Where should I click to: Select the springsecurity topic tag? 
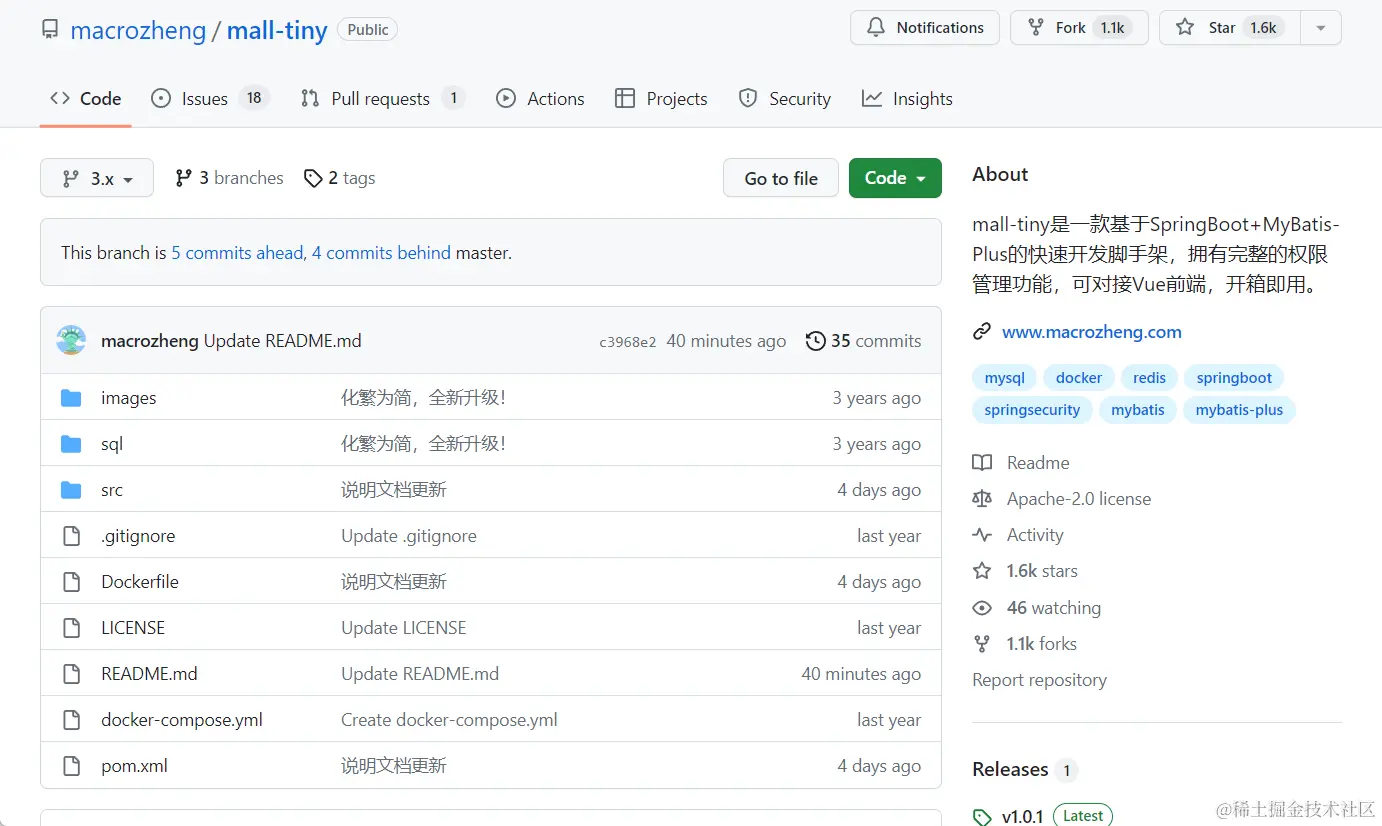[x=1032, y=410]
